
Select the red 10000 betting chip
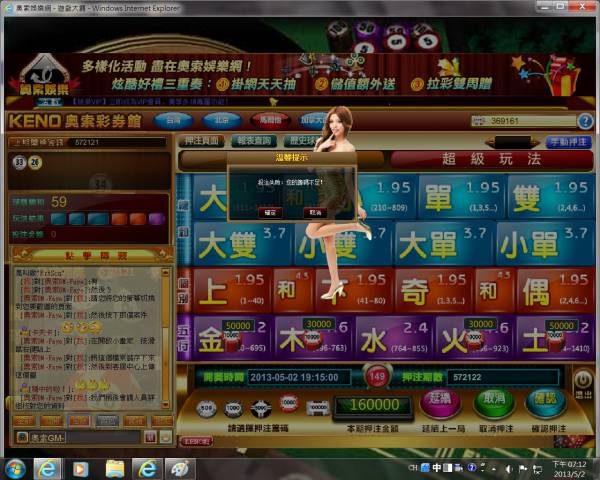pos(289,403)
